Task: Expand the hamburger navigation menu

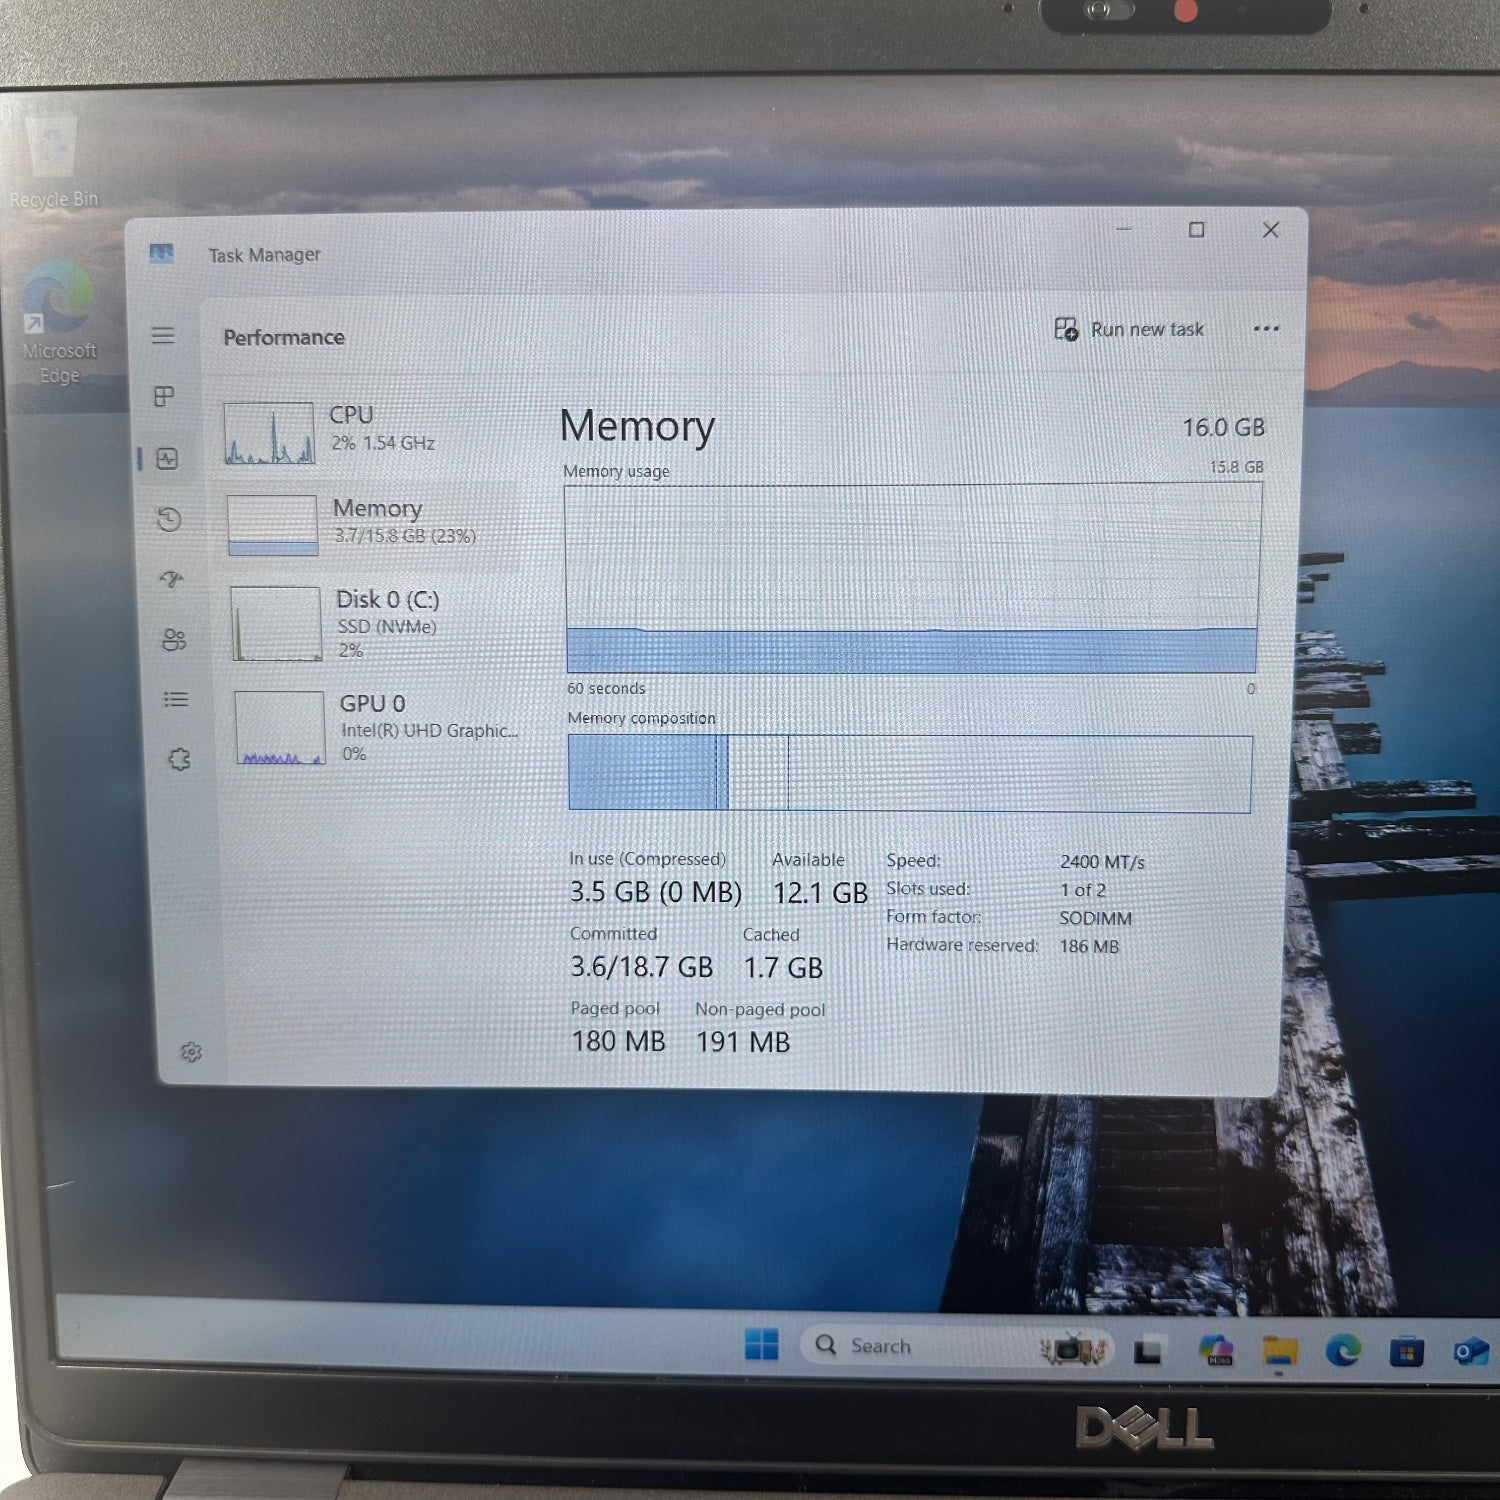Action: pyautogui.click(x=163, y=336)
